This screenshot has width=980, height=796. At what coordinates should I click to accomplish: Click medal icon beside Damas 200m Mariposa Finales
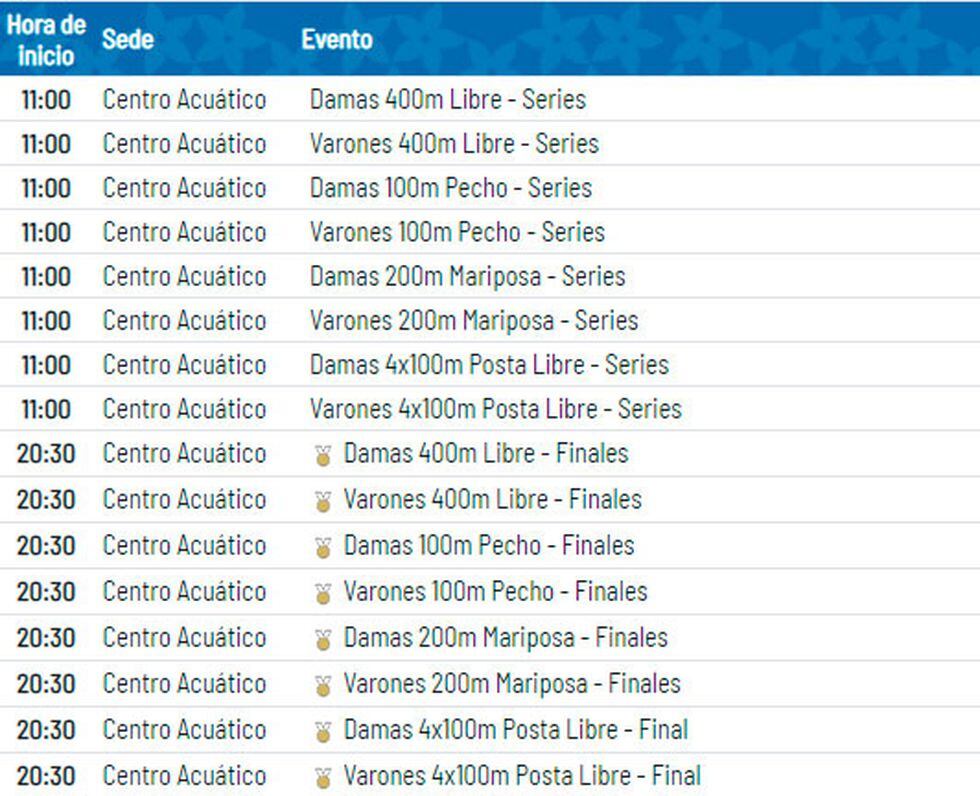(322, 640)
